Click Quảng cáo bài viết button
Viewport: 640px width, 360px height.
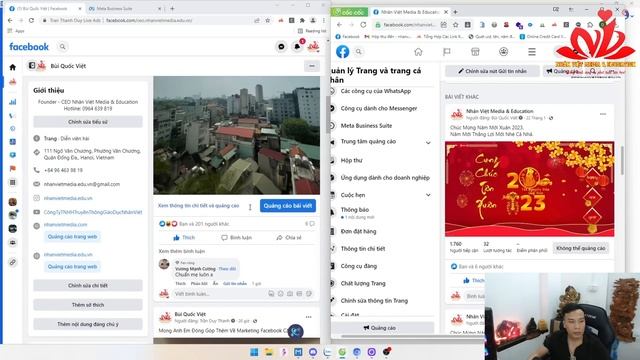point(288,206)
